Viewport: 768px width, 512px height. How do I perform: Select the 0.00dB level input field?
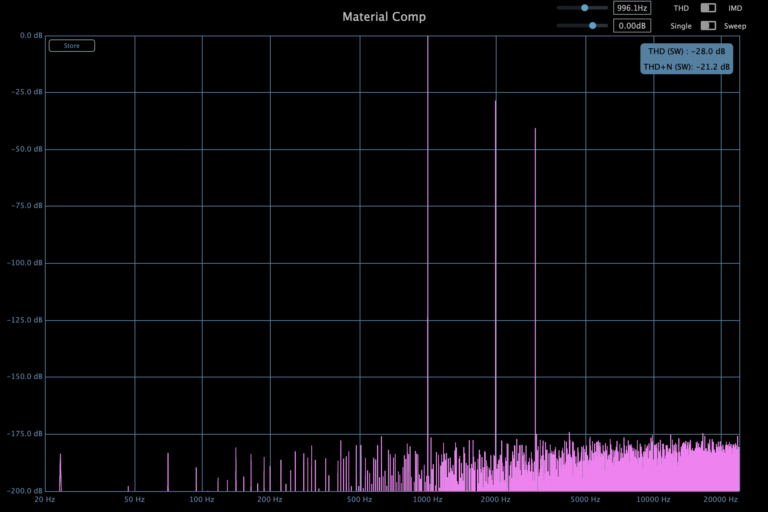click(630, 26)
